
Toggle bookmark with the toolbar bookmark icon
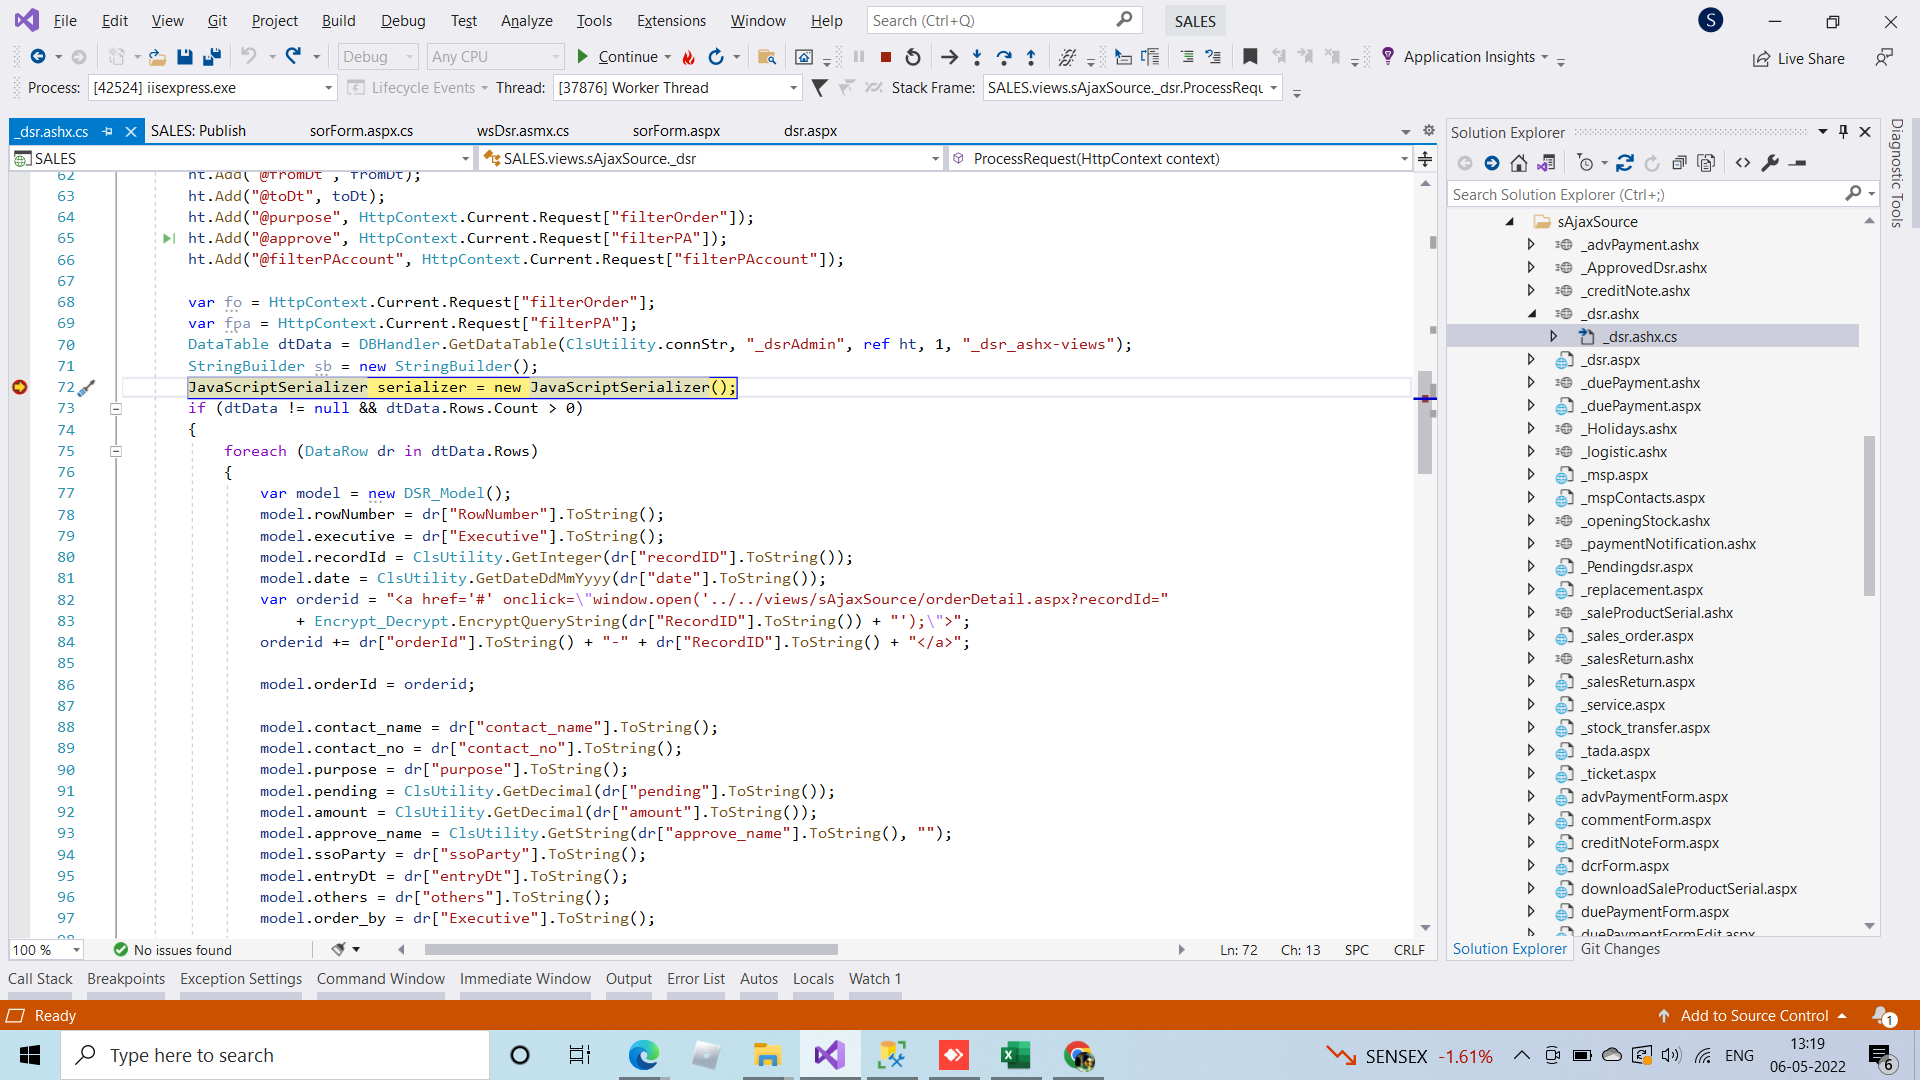point(1250,57)
